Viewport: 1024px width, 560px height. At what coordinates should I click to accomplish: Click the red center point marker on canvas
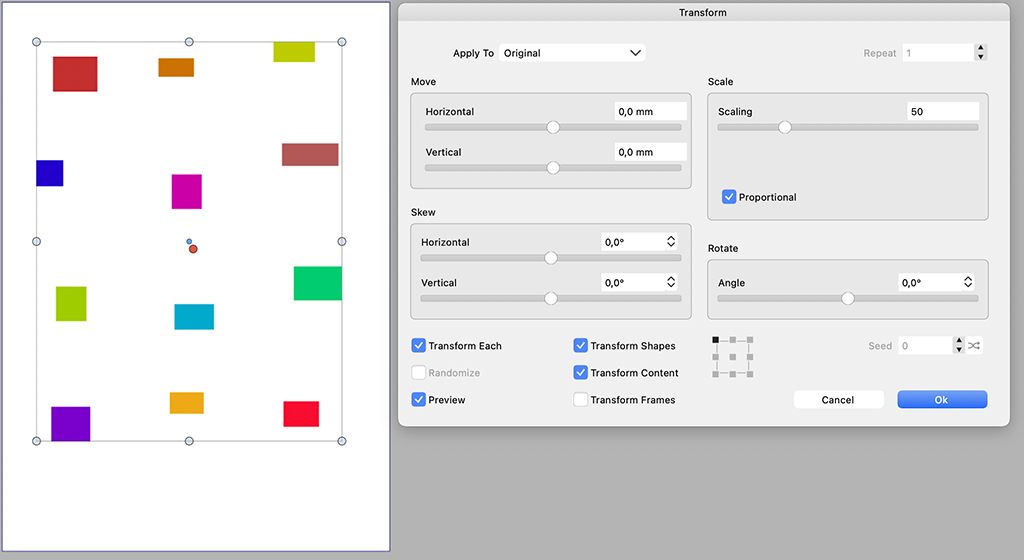193,249
